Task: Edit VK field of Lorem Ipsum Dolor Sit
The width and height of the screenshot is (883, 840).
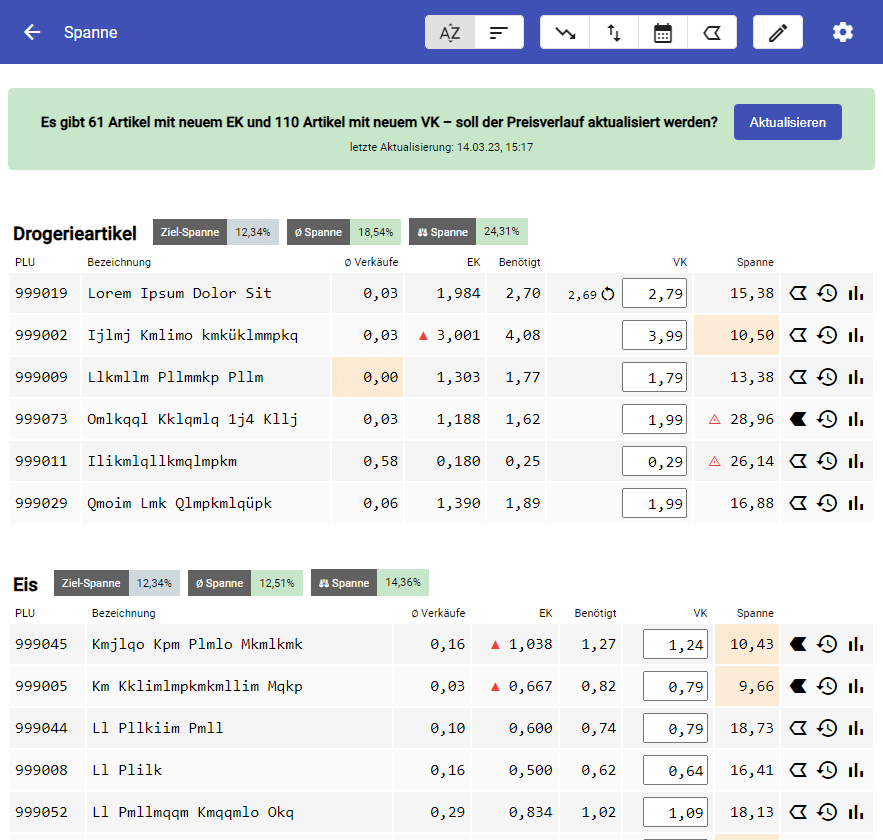Action: pyautogui.click(x=654, y=293)
